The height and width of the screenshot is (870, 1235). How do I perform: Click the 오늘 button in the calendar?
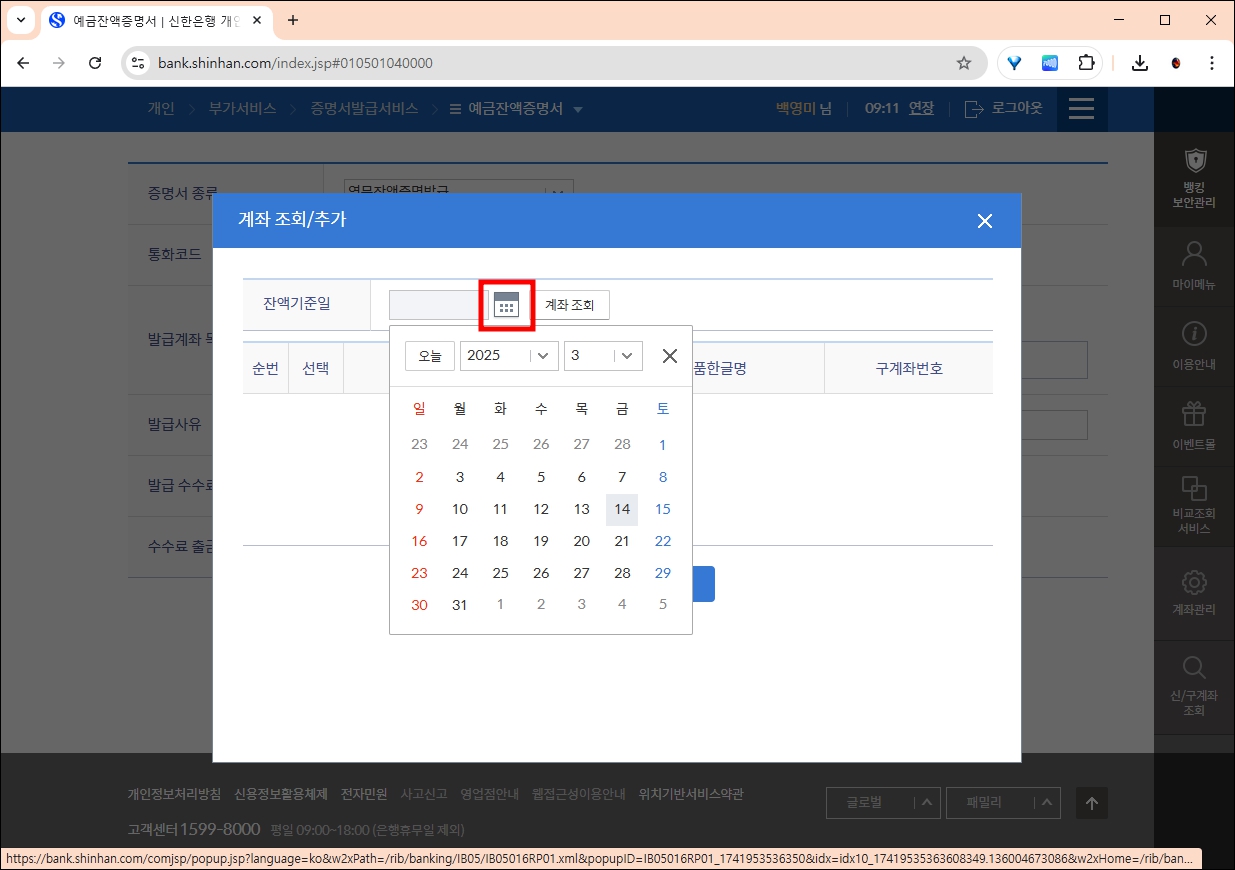coord(429,355)
